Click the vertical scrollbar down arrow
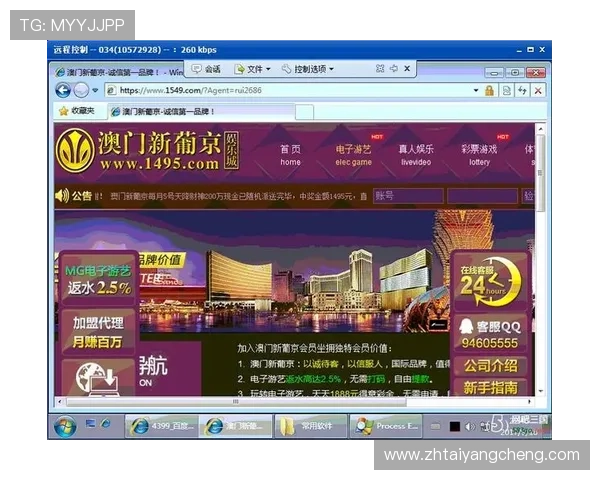Viewport: 600px width, 480px height. pos(540,391)
